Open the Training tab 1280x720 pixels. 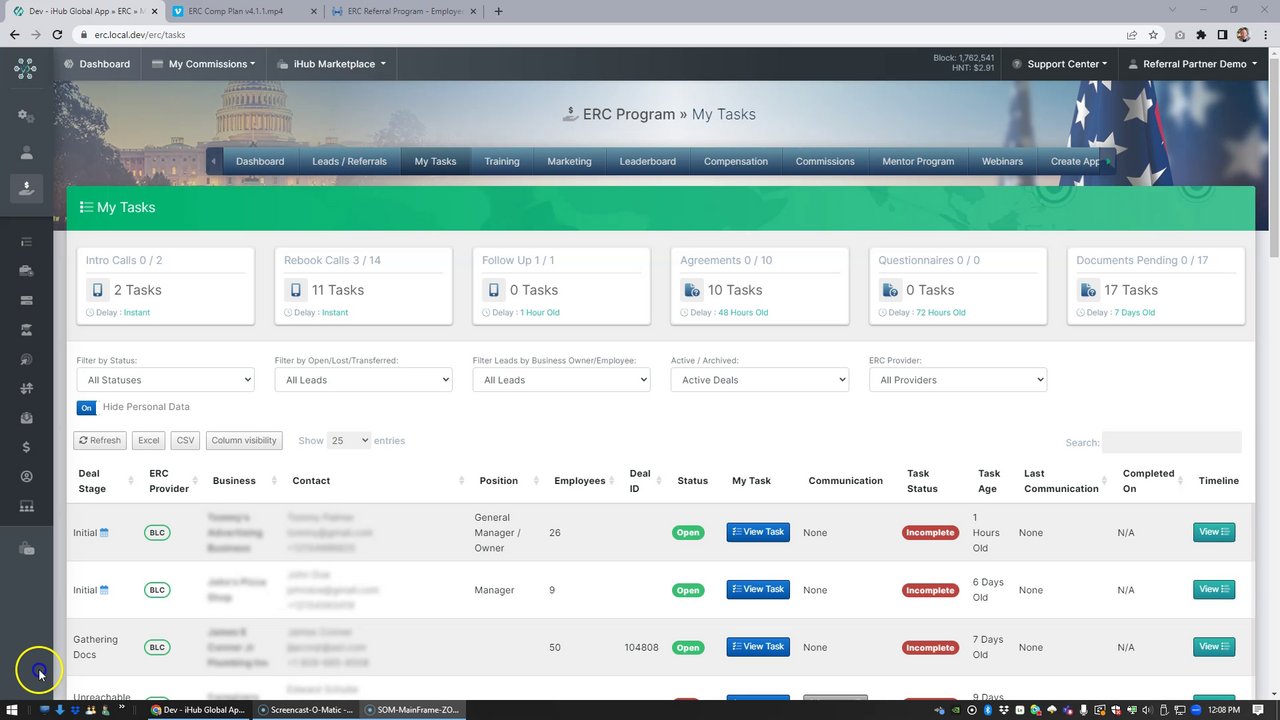tap(502, 161)
